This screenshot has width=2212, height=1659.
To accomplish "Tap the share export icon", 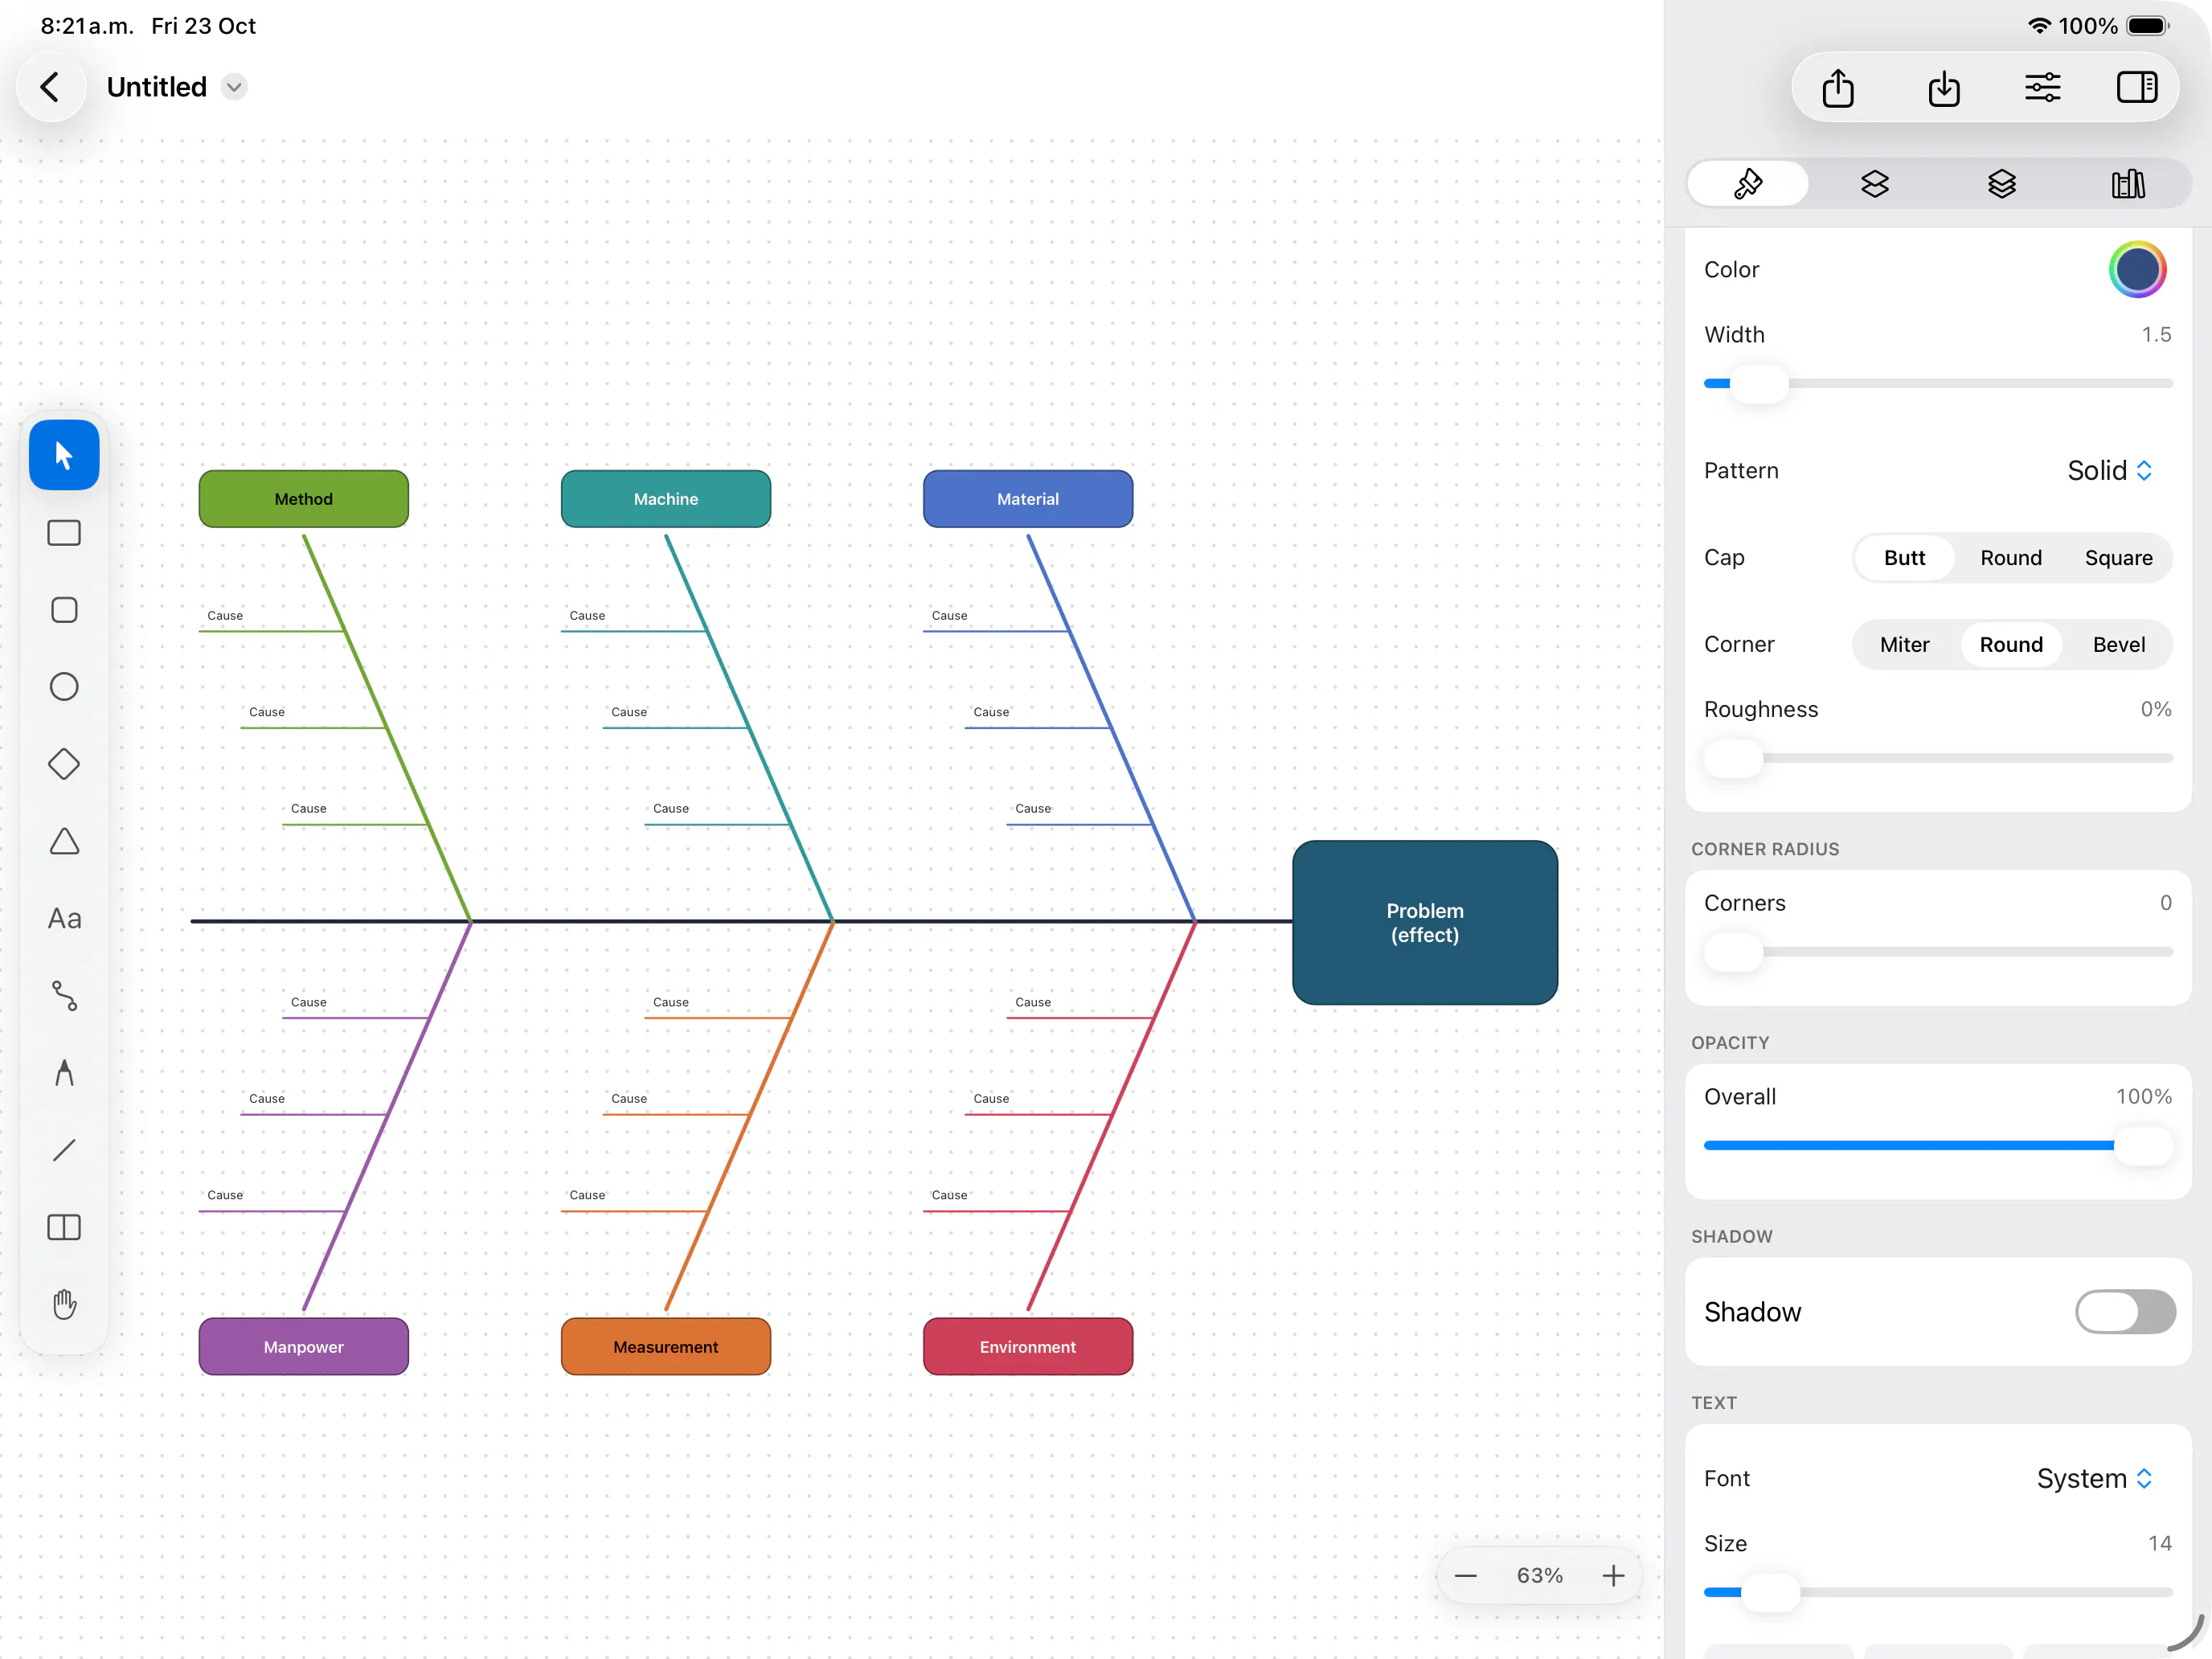I will [1838, 87].
